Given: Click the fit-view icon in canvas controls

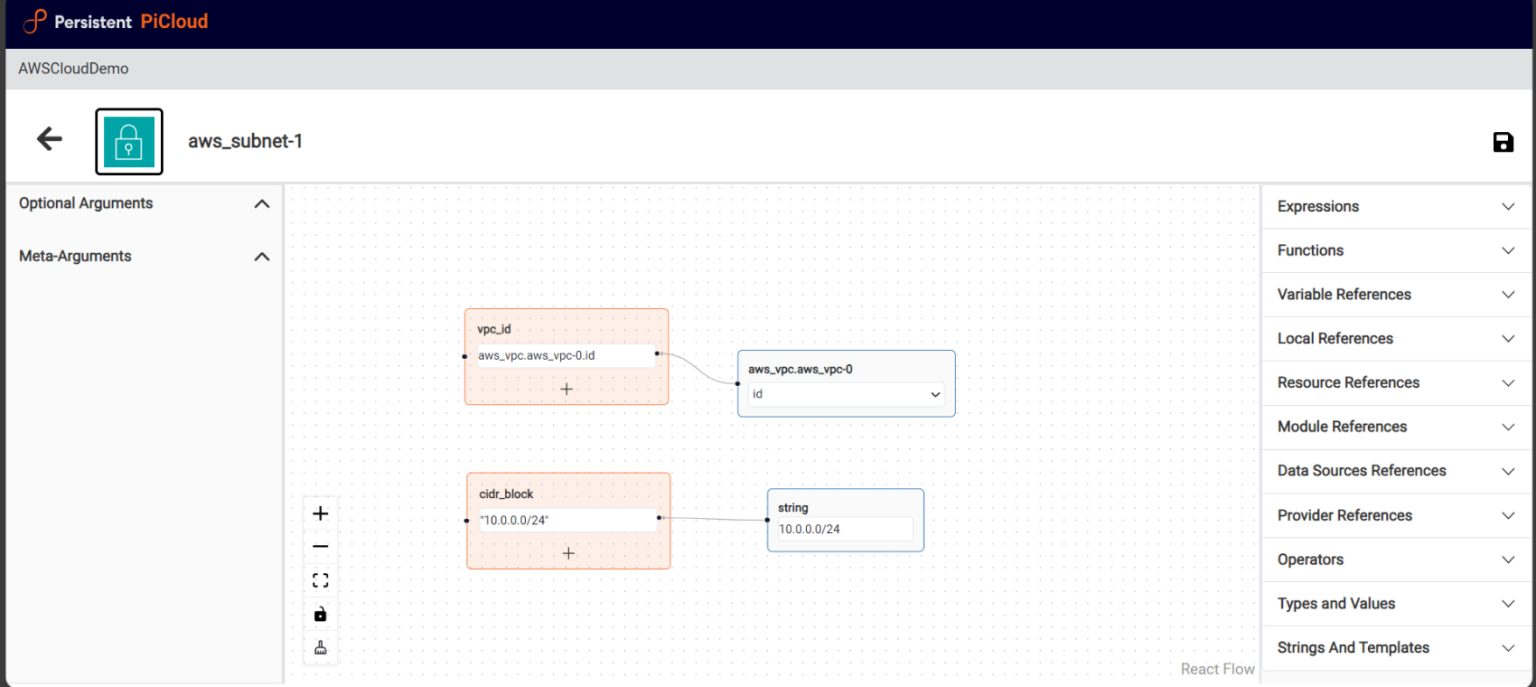Looking at the screenshot, I should (x=320, y=579).
